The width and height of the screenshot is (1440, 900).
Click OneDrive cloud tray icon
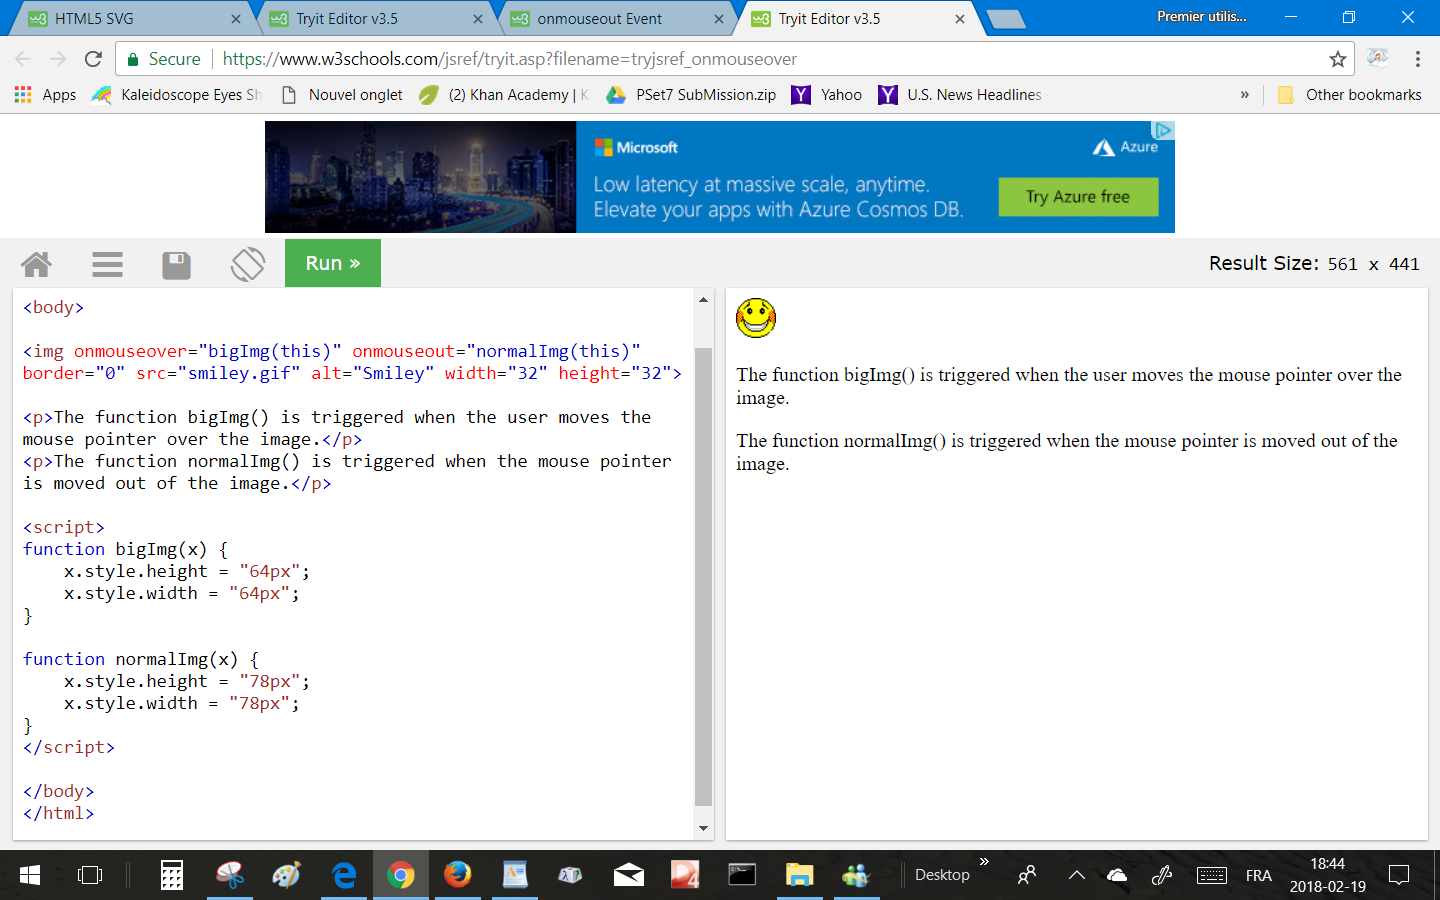(x=1117, y=875)
